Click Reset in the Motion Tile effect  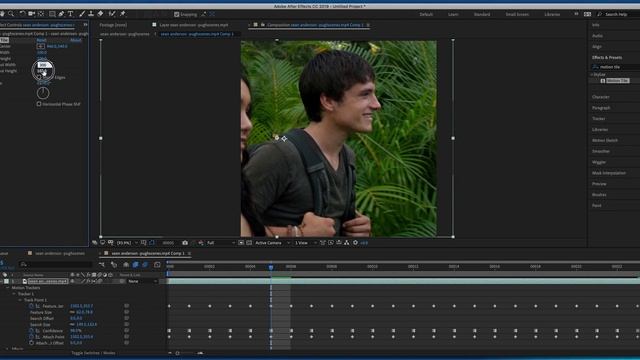(x=41, y=40)
